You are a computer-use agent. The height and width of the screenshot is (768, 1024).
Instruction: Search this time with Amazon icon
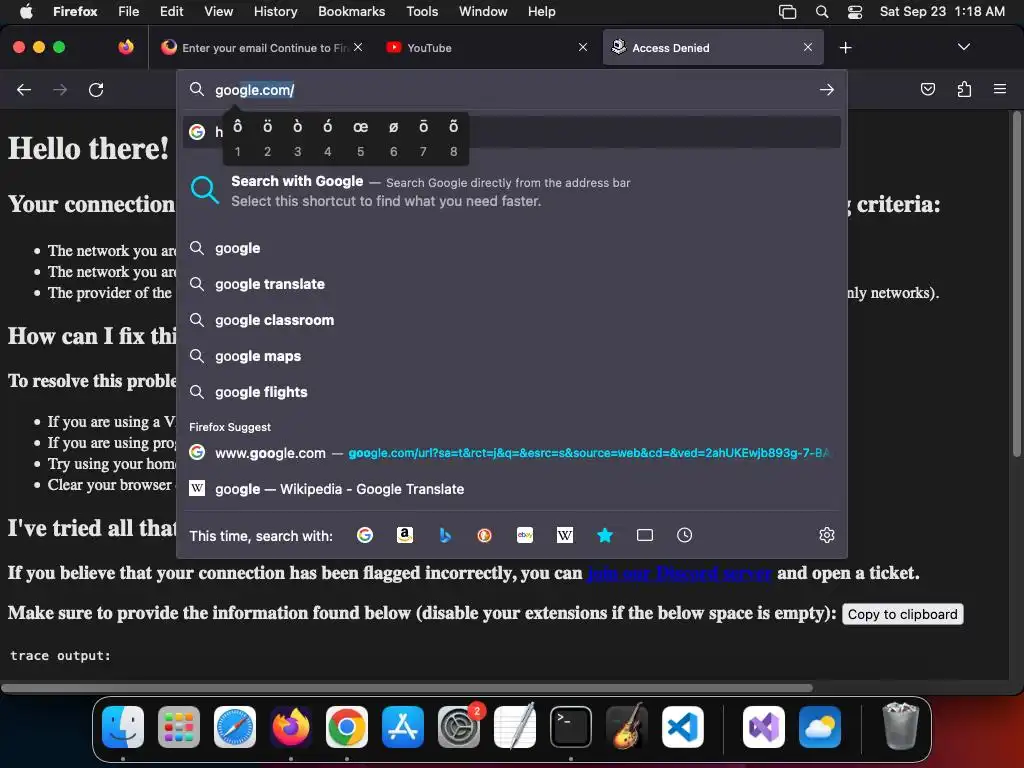coord(405,536)
